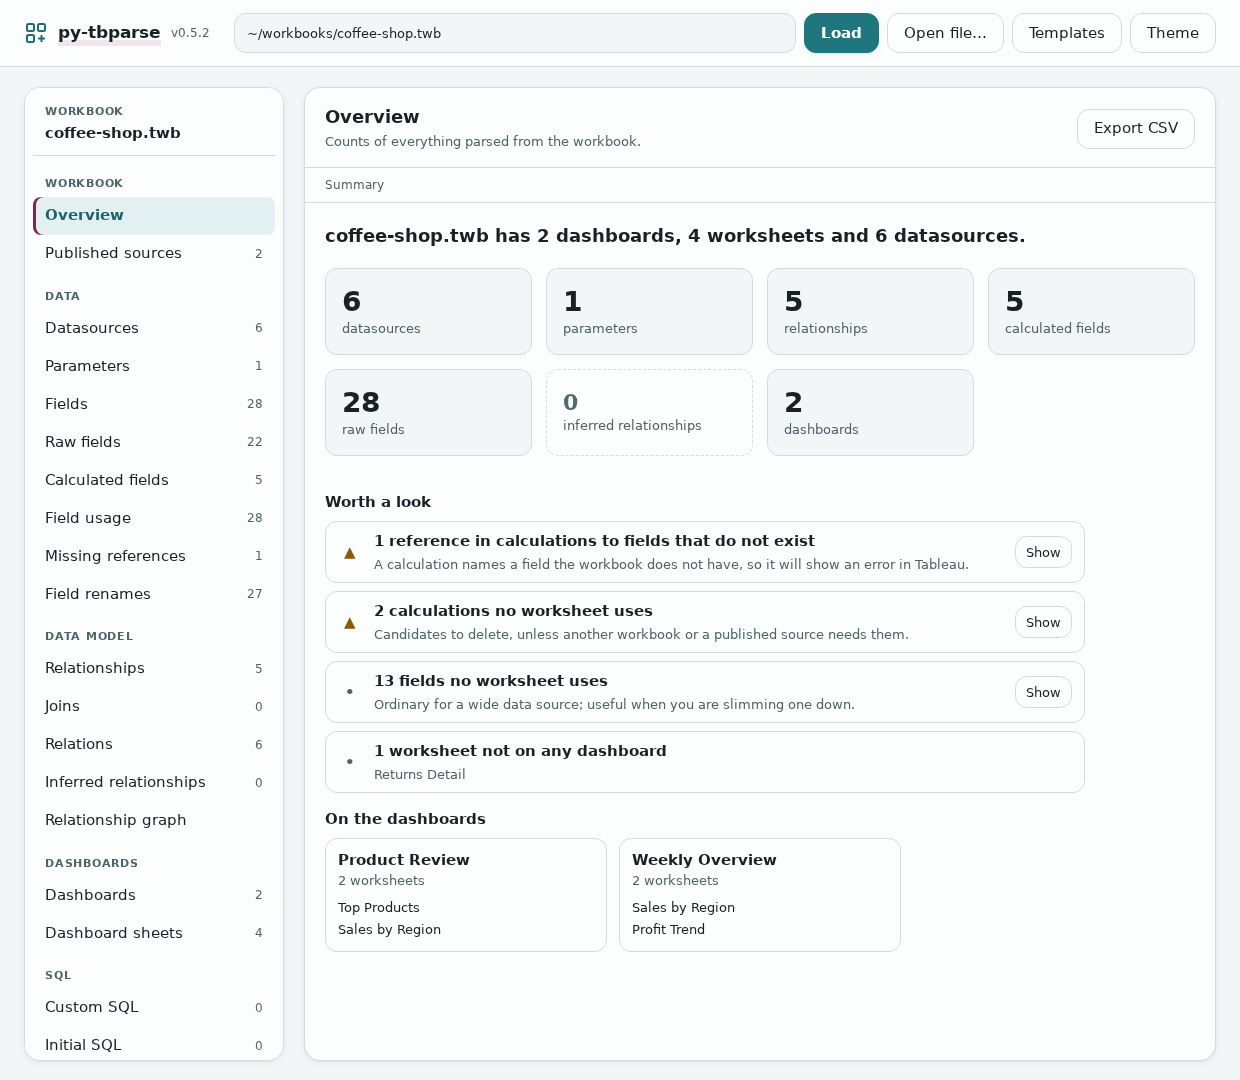The height and width of the screenshot is (1080, 1240).
Task: Click Sales by Region under Weekly Overview
Action: [683, 908]
